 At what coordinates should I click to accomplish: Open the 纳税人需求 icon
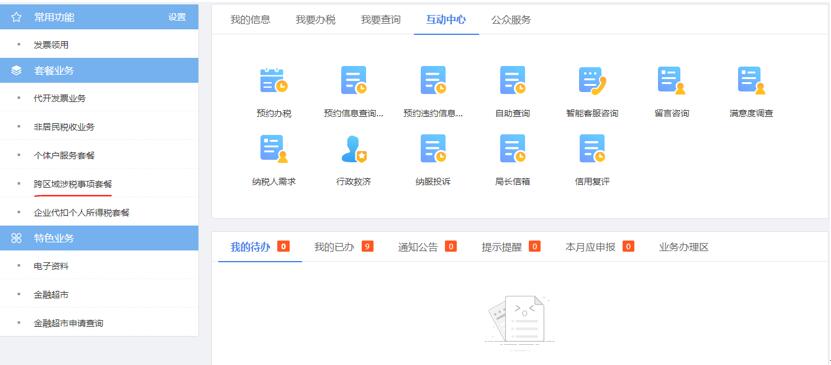[x=273, y=149]
